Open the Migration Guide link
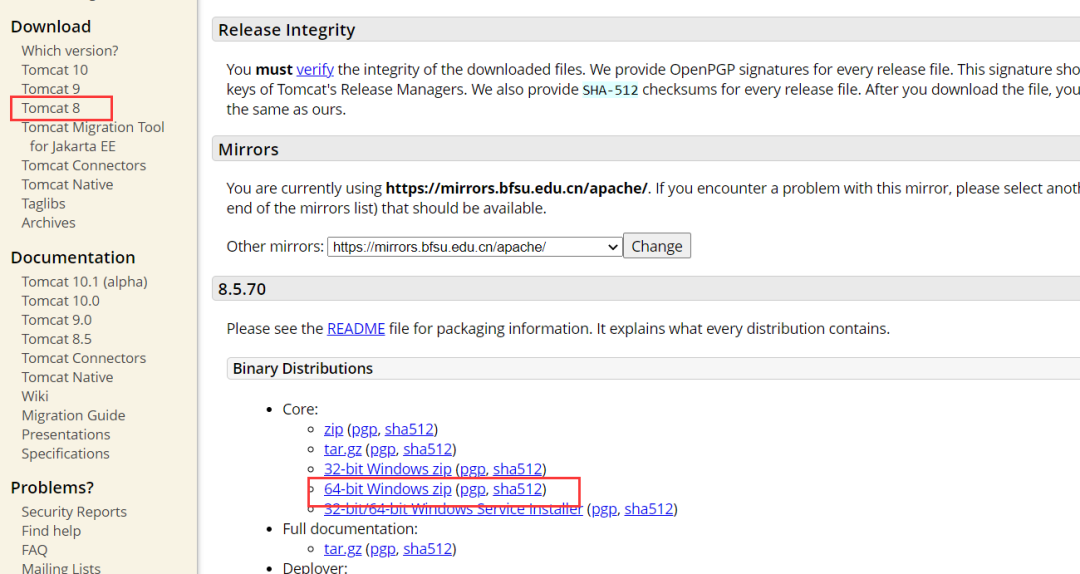1080x574 pixels. click(74, 415)
